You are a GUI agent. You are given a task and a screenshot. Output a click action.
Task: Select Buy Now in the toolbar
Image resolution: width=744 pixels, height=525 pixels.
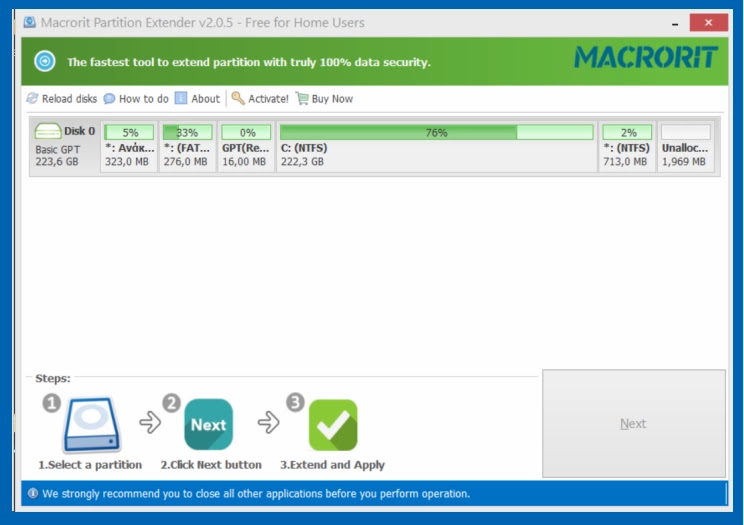point(325,98)
